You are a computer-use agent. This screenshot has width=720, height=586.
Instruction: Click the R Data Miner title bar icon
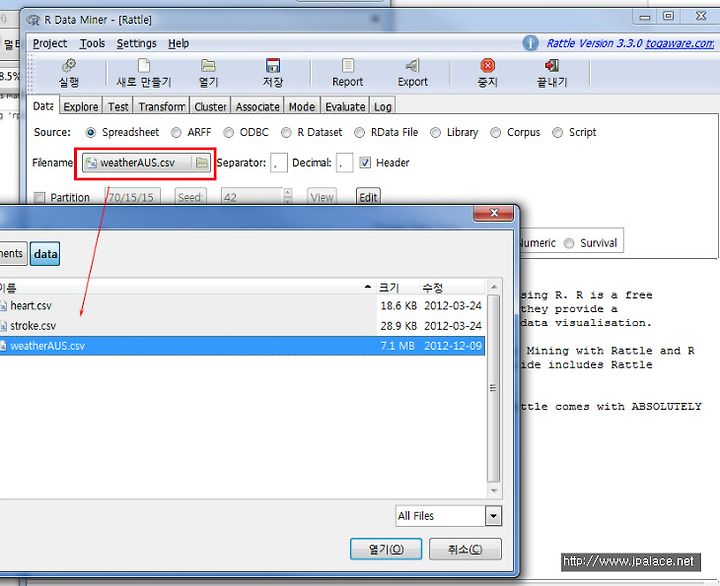pos(33,20)
